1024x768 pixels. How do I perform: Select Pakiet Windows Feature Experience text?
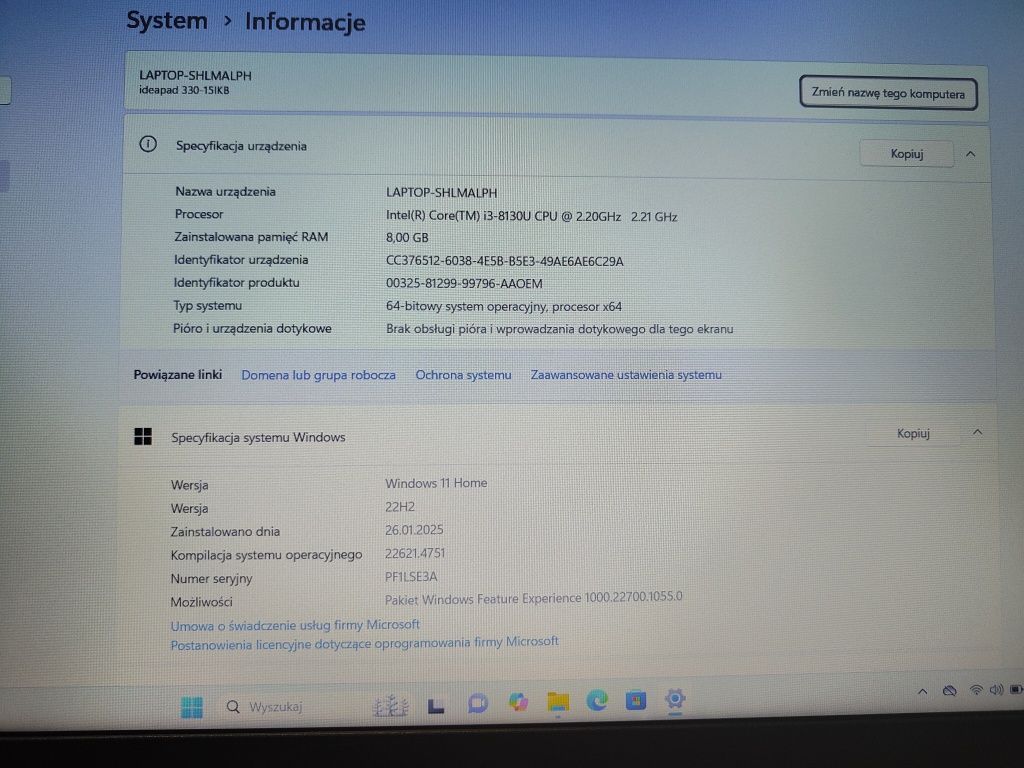click(534, 598)
